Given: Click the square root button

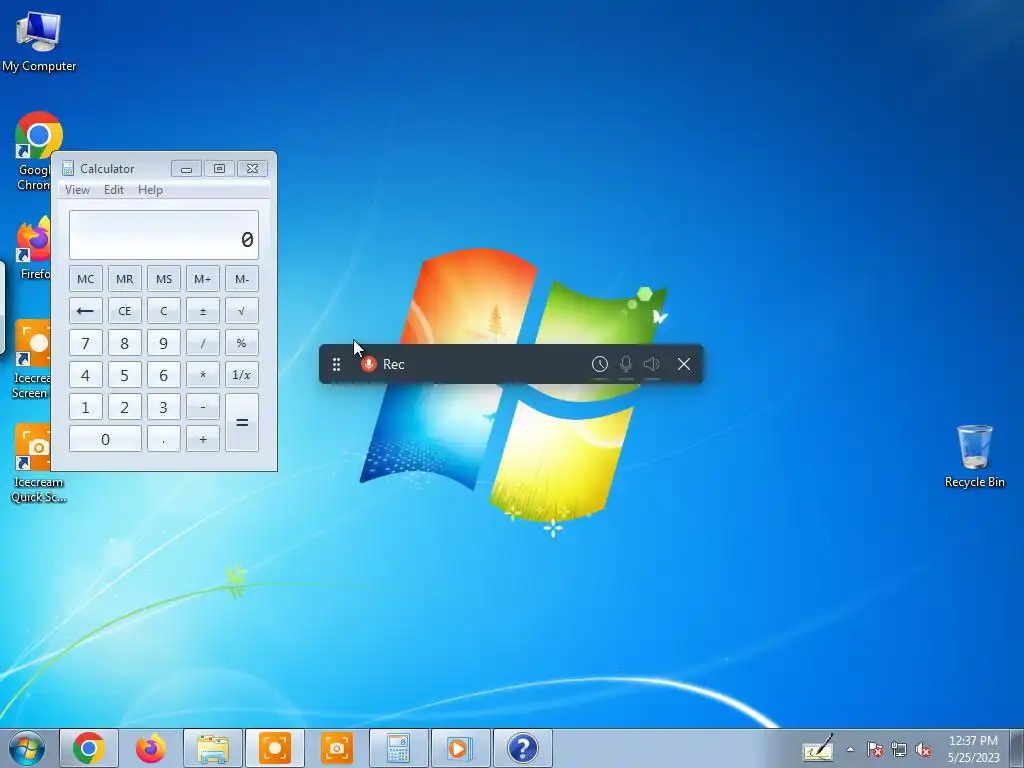Looking at the screenshot, I should pyautogui.click(x=242, y=311).
